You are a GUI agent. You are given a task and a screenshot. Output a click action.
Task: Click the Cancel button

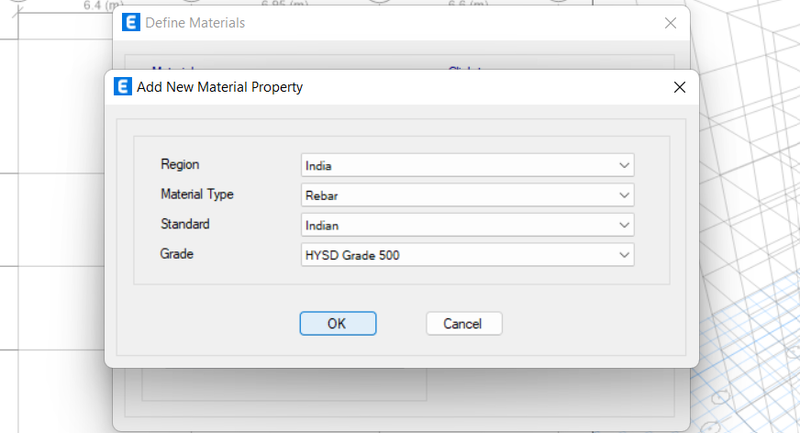coord(464,323)
